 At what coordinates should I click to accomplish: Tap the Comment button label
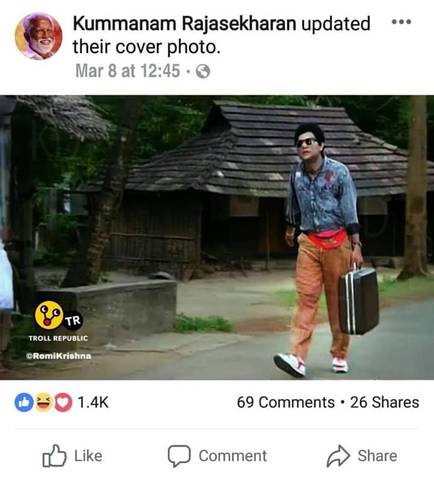click(233, 456)
